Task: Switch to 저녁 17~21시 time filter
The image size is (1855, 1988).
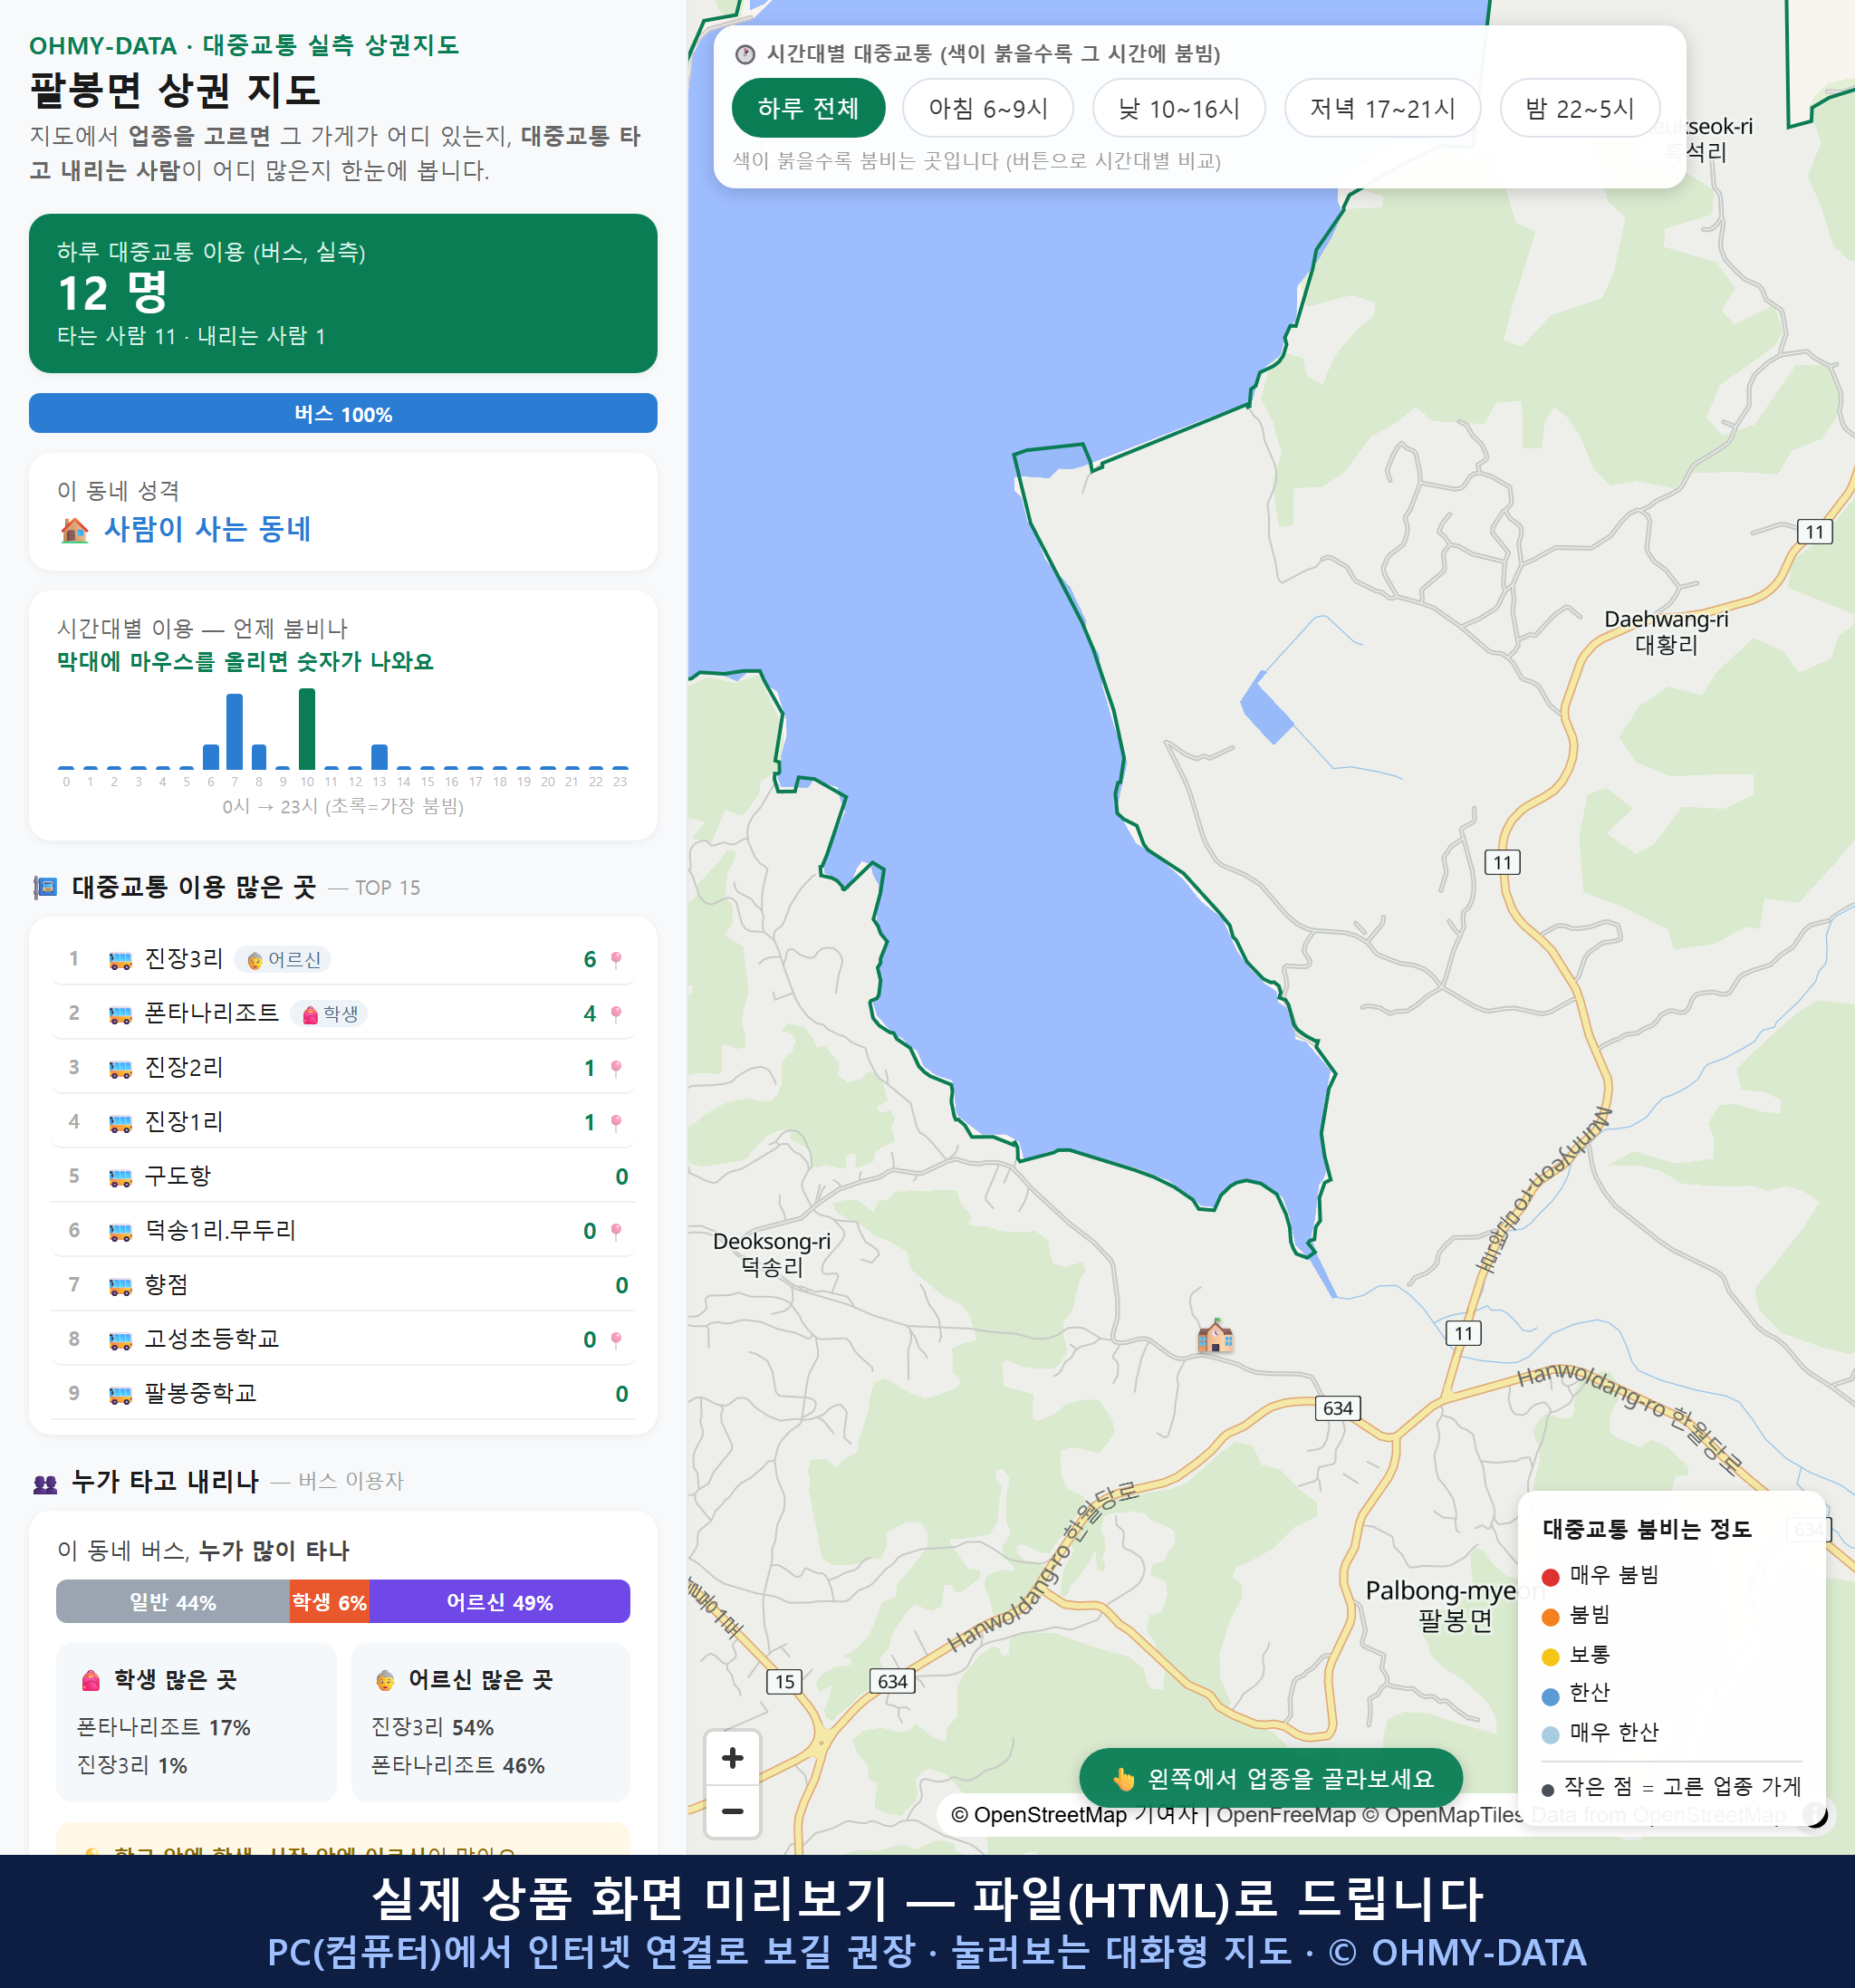Action: [x=1382, y=108]
